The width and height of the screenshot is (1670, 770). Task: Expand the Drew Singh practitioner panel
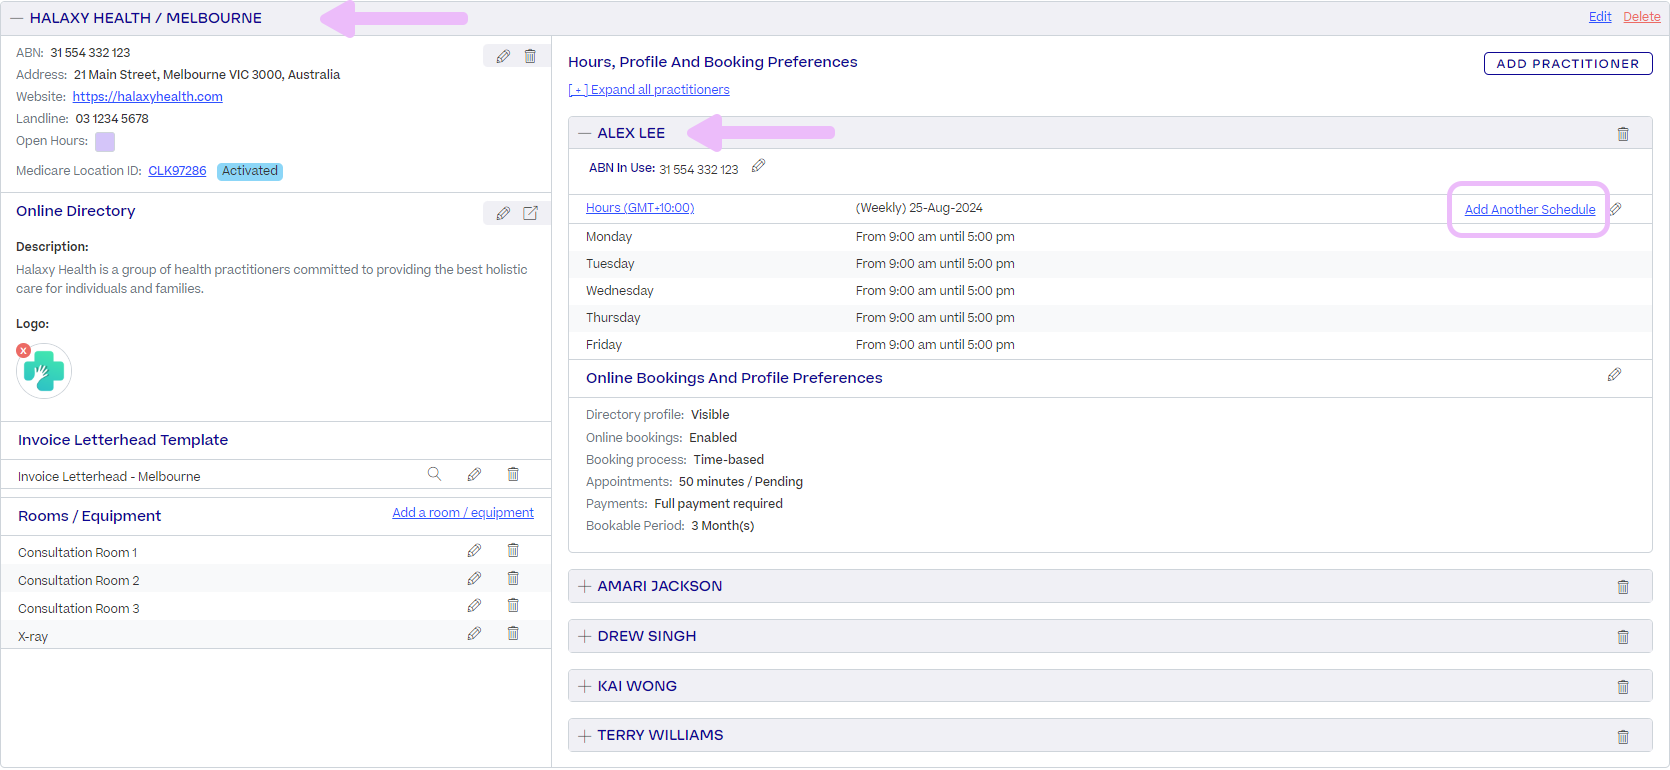pos(584,636)
